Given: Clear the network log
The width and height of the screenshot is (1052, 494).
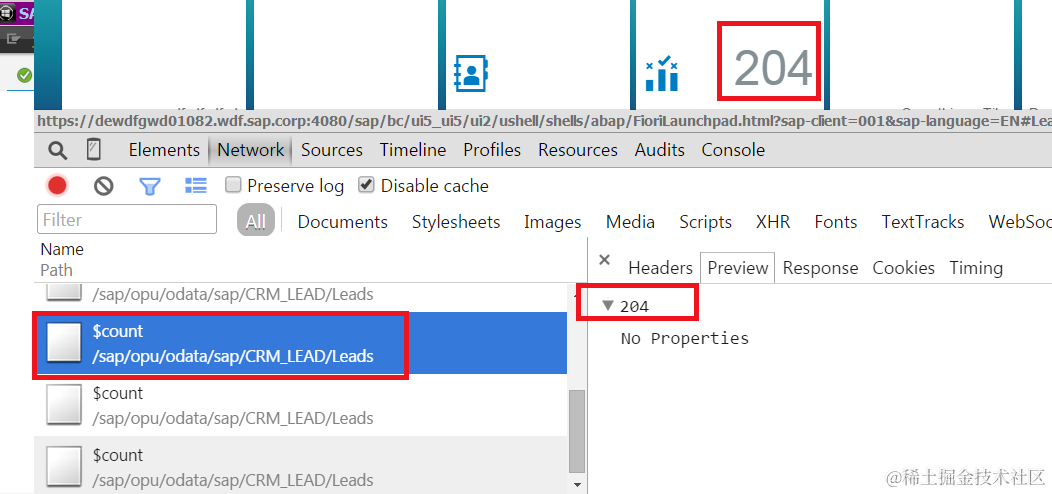Looking at the screenshot, I should coord(103,186).
